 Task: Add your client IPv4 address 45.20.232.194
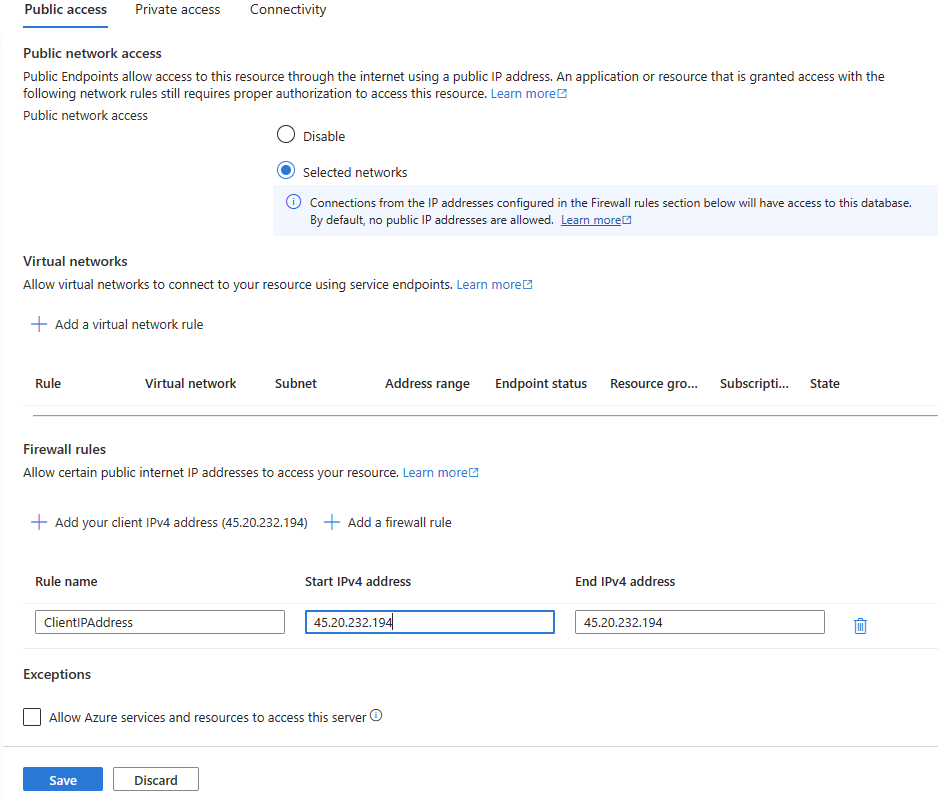click(x=181, y=522)
